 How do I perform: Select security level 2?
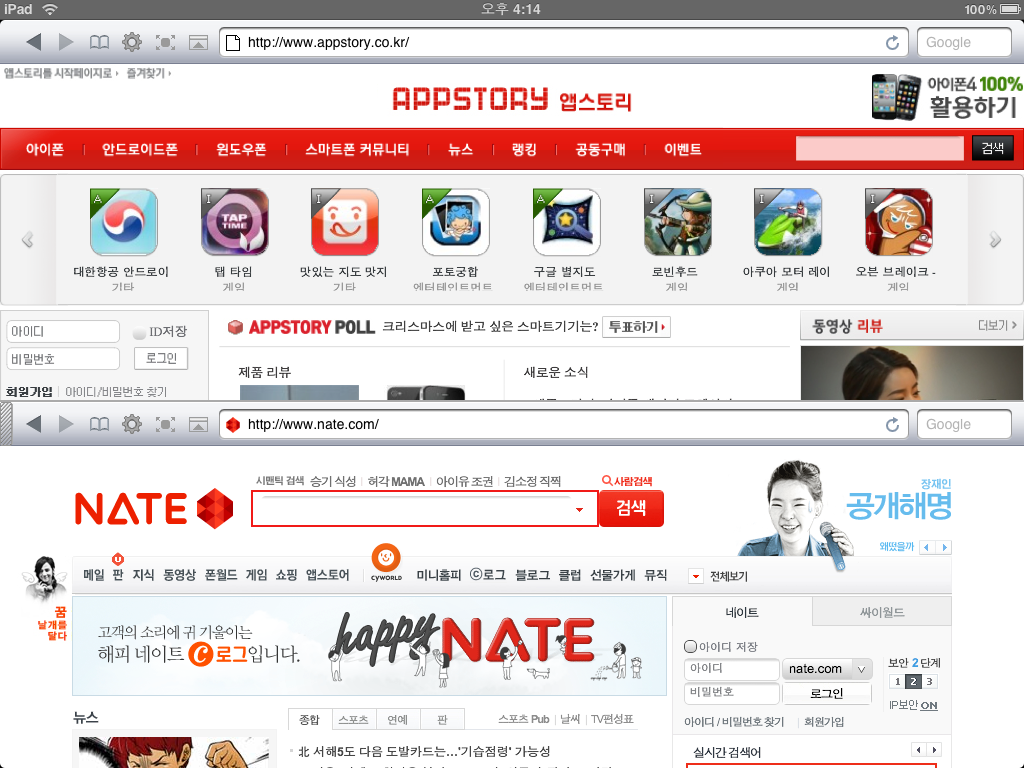tap(913, 682)
